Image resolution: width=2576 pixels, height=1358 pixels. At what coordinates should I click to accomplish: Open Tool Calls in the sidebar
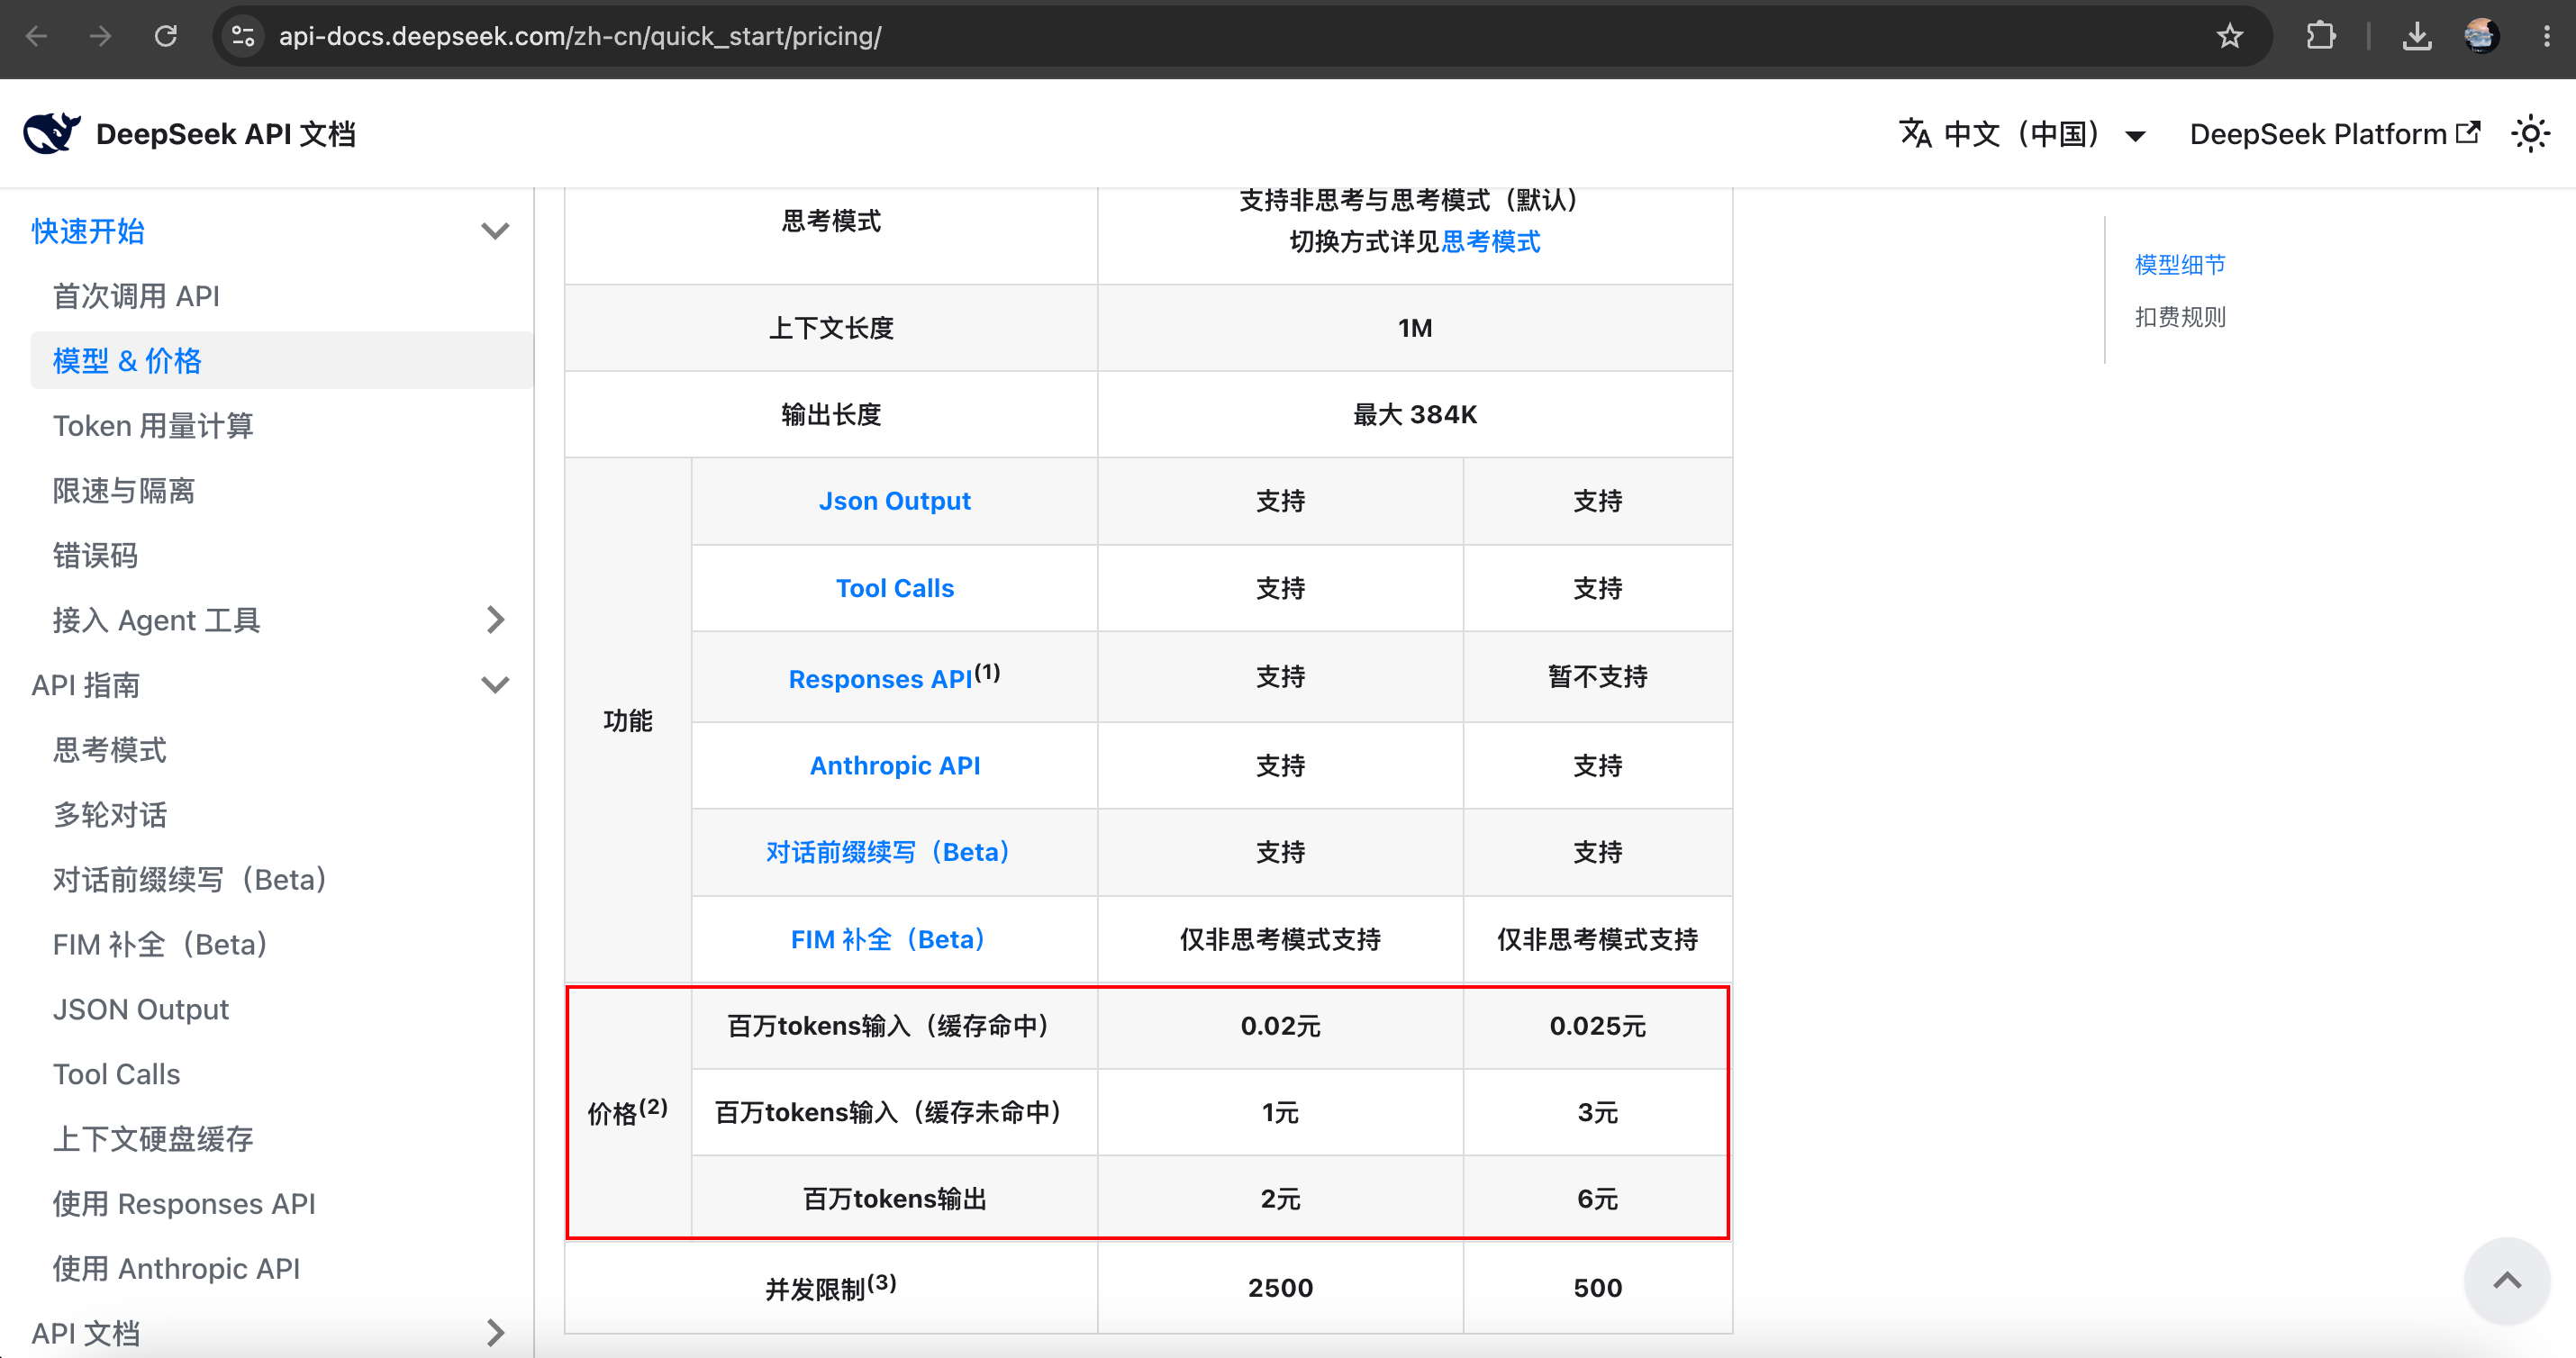117,1074
